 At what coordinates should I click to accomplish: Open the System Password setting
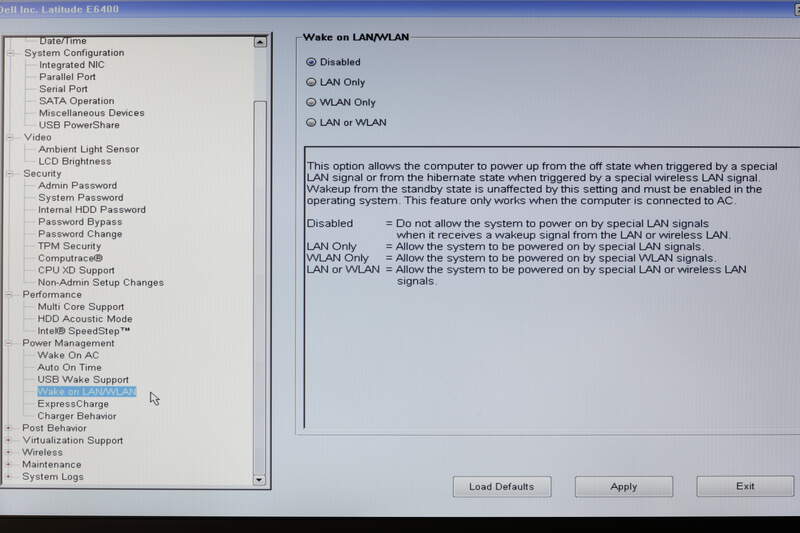[81, 198]
